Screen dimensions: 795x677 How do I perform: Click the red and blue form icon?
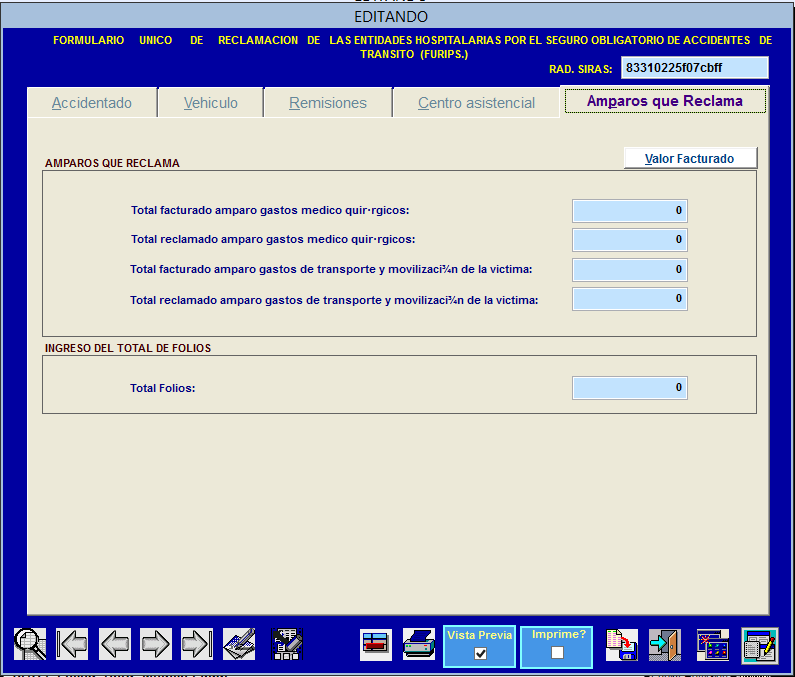(376, 645)
